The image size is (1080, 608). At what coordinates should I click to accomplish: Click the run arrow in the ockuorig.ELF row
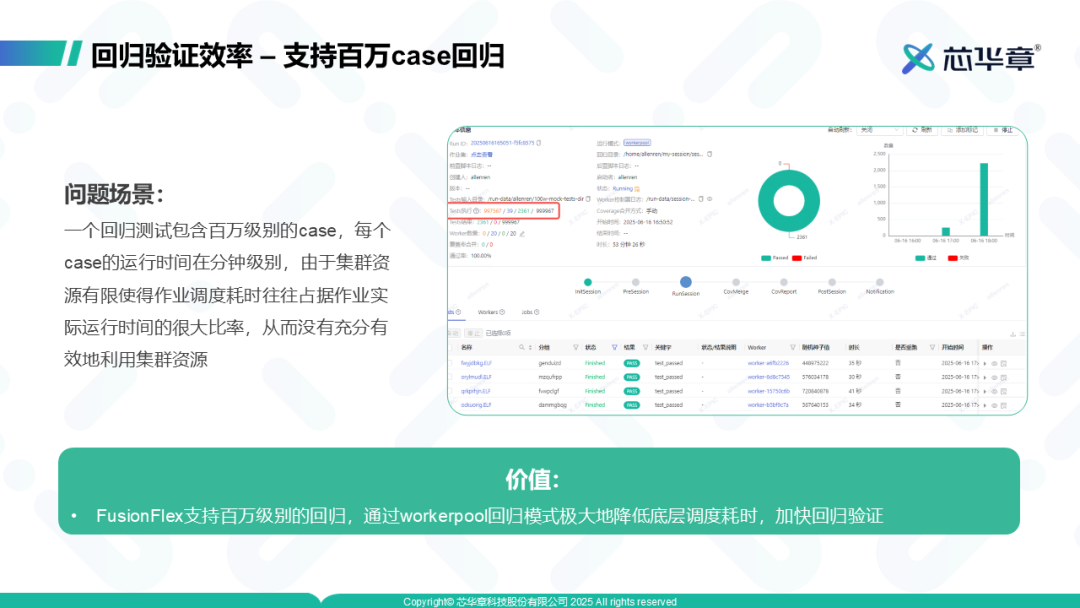[985, 406]
